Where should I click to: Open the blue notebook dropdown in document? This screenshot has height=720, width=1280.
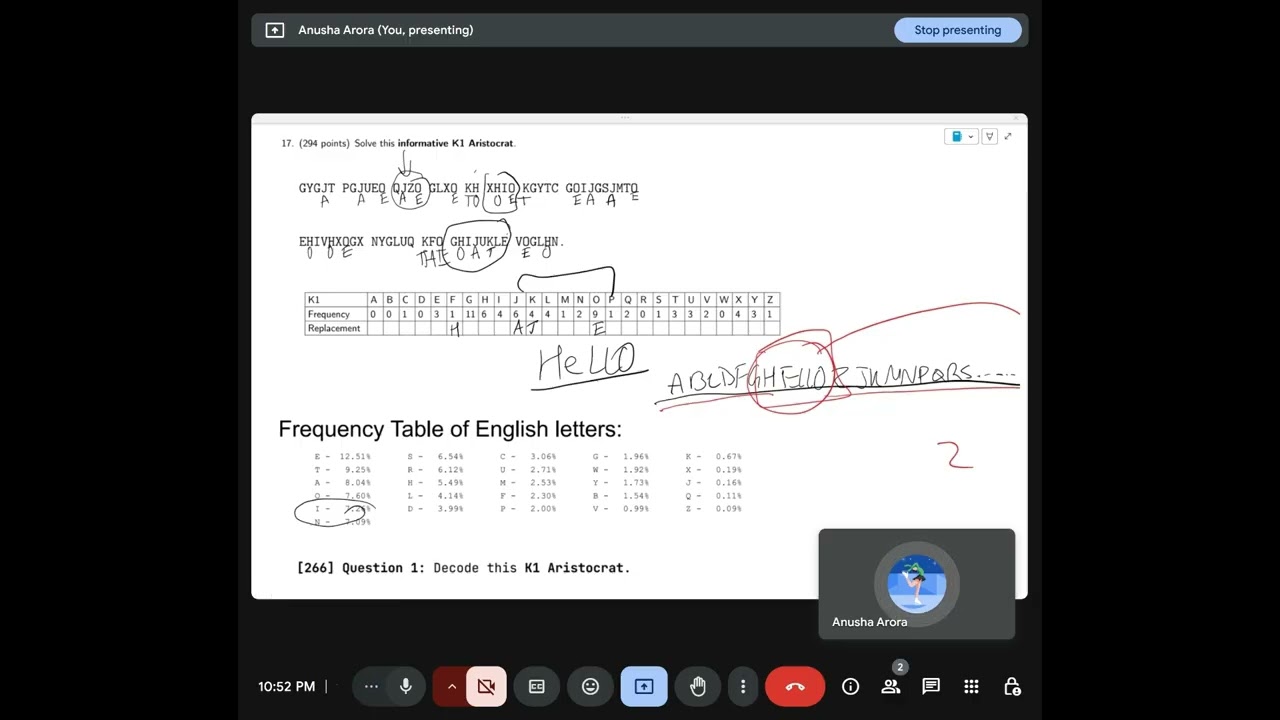962,137
